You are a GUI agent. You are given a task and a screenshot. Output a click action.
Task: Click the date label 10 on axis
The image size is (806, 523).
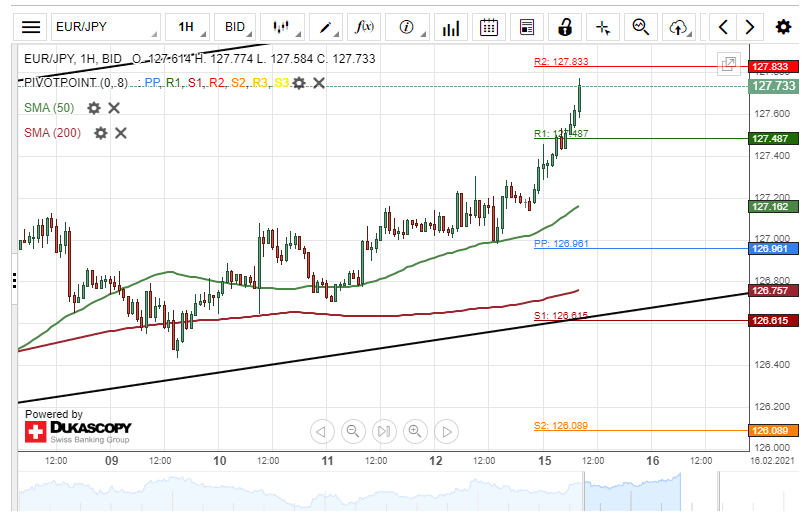tap(219, 461)
